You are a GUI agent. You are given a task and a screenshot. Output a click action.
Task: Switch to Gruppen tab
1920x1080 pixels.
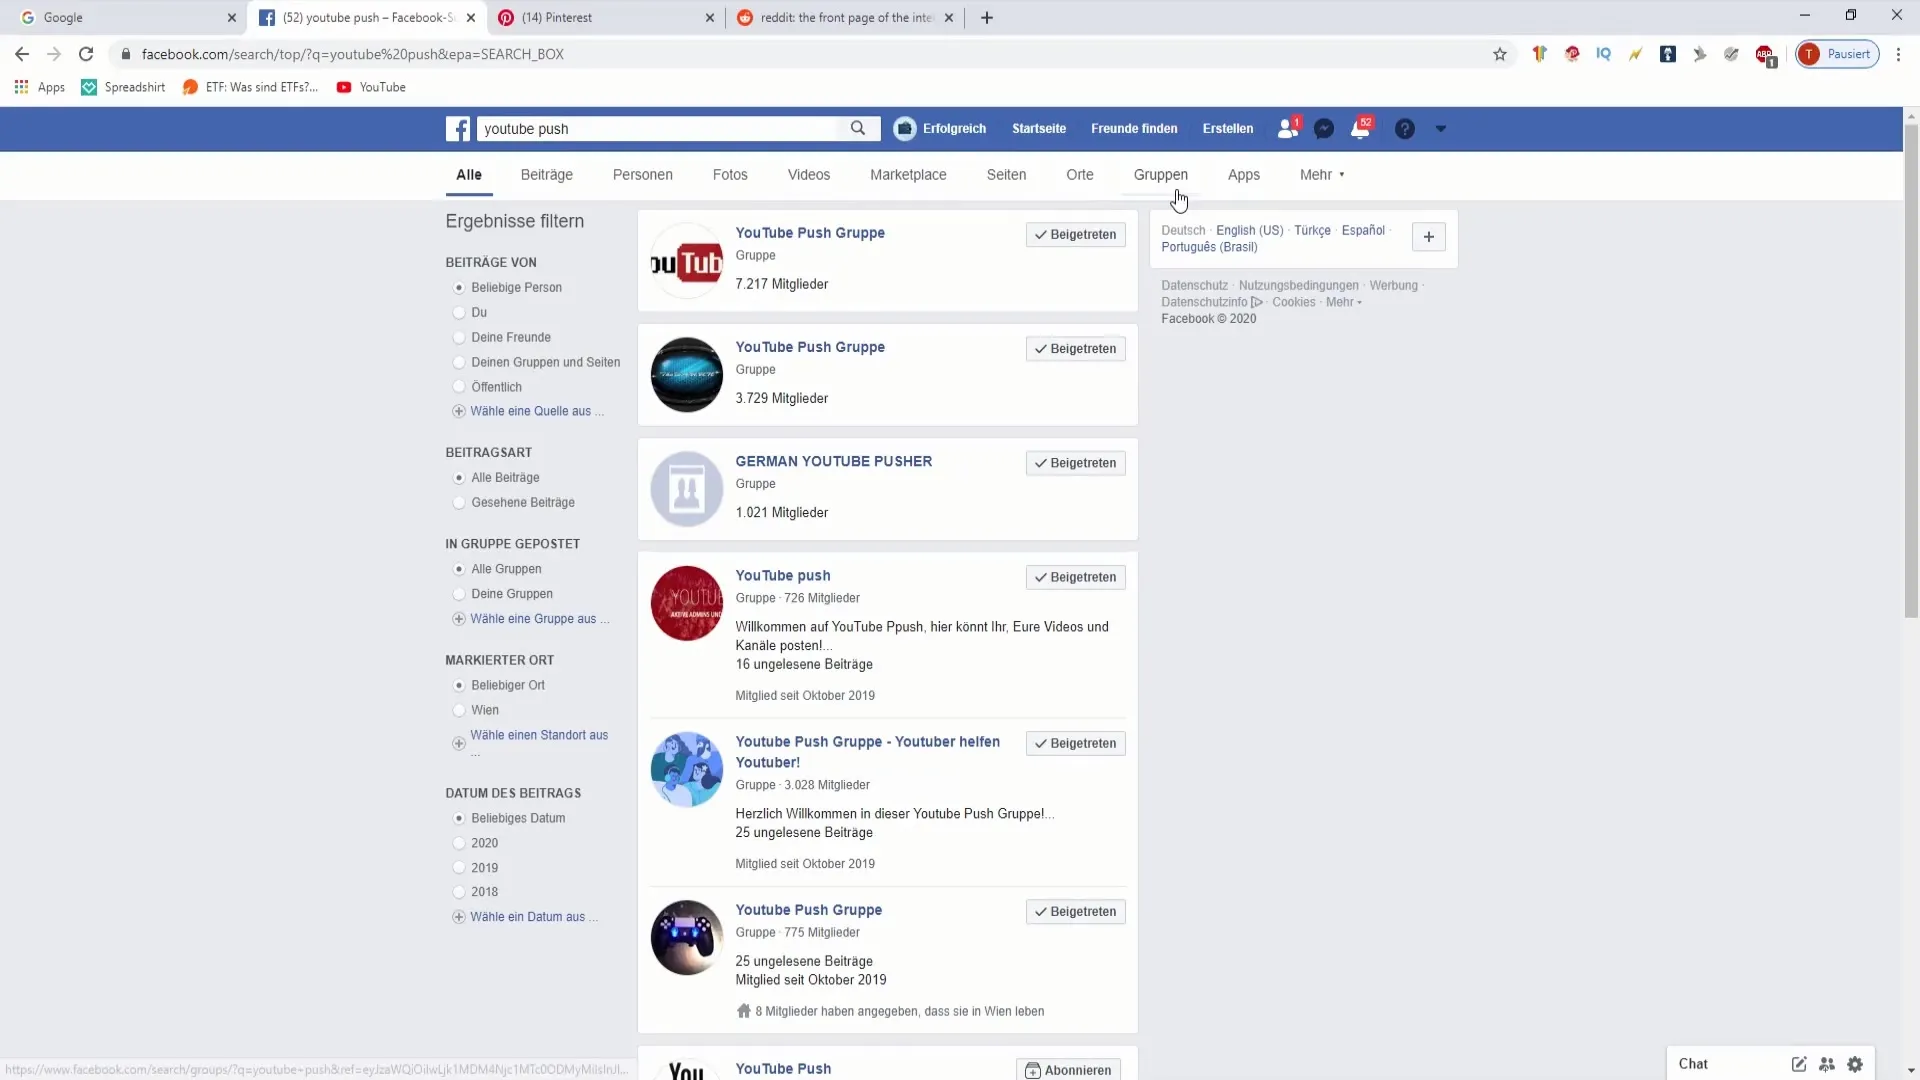pos(1160,175)
